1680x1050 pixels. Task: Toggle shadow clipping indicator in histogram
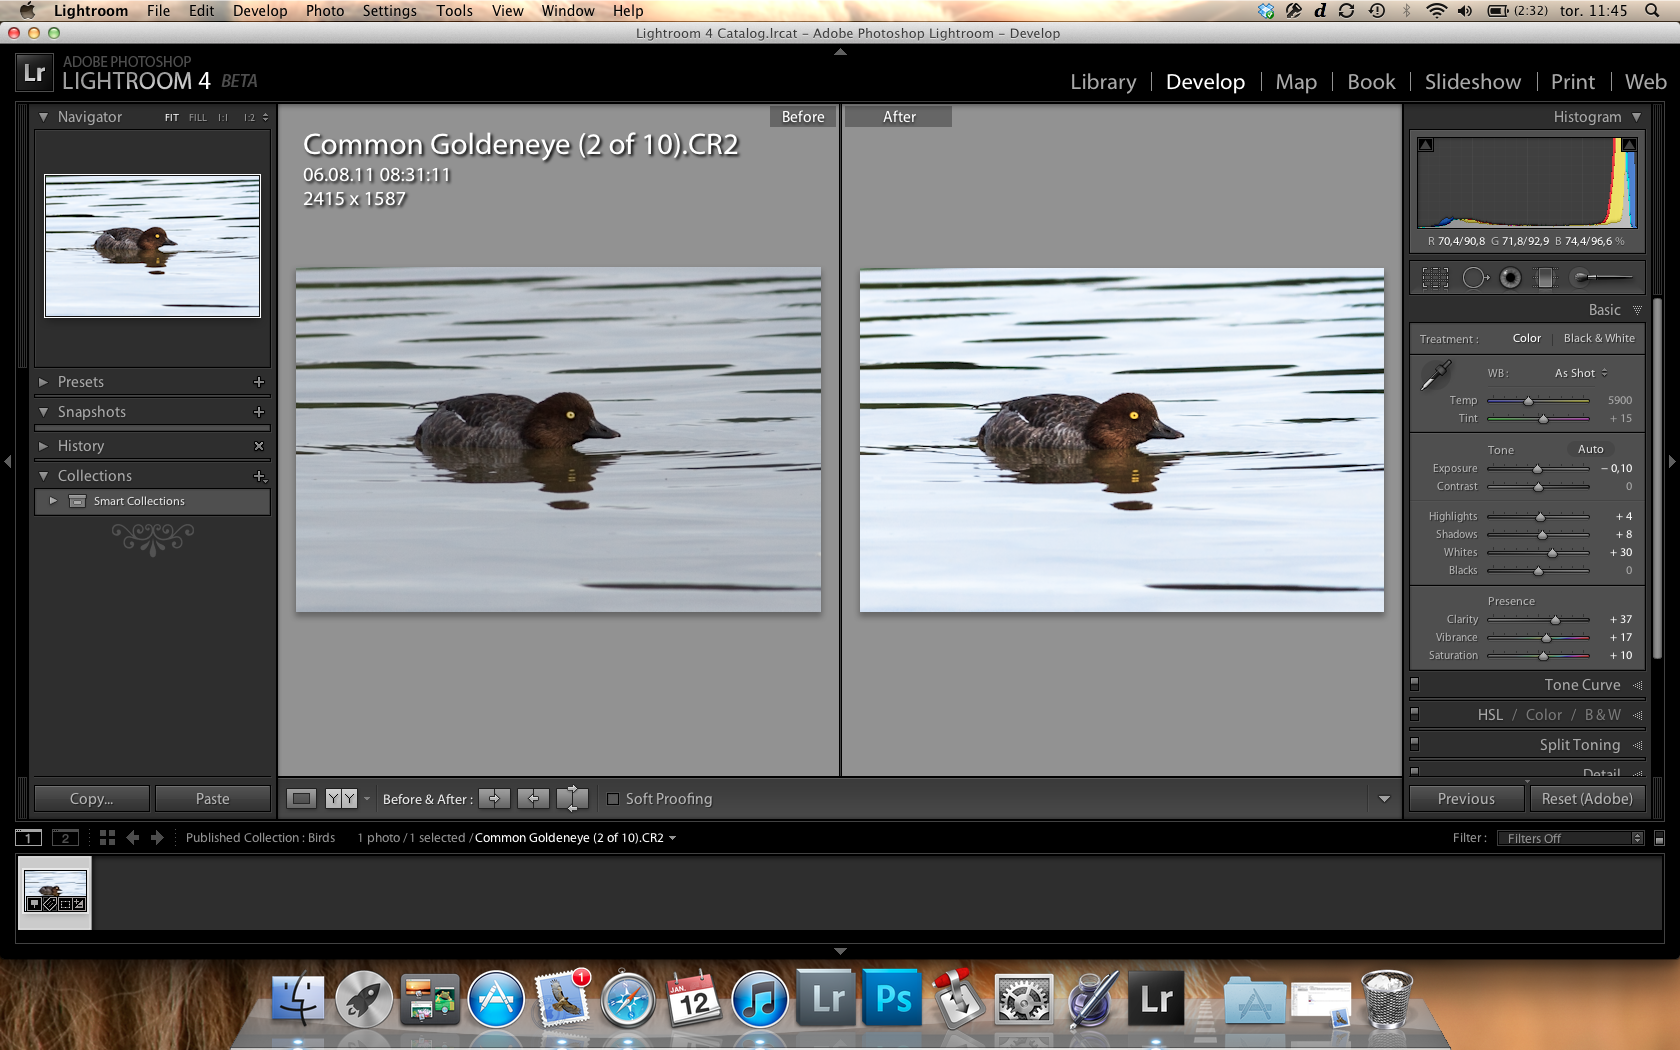1426,145
